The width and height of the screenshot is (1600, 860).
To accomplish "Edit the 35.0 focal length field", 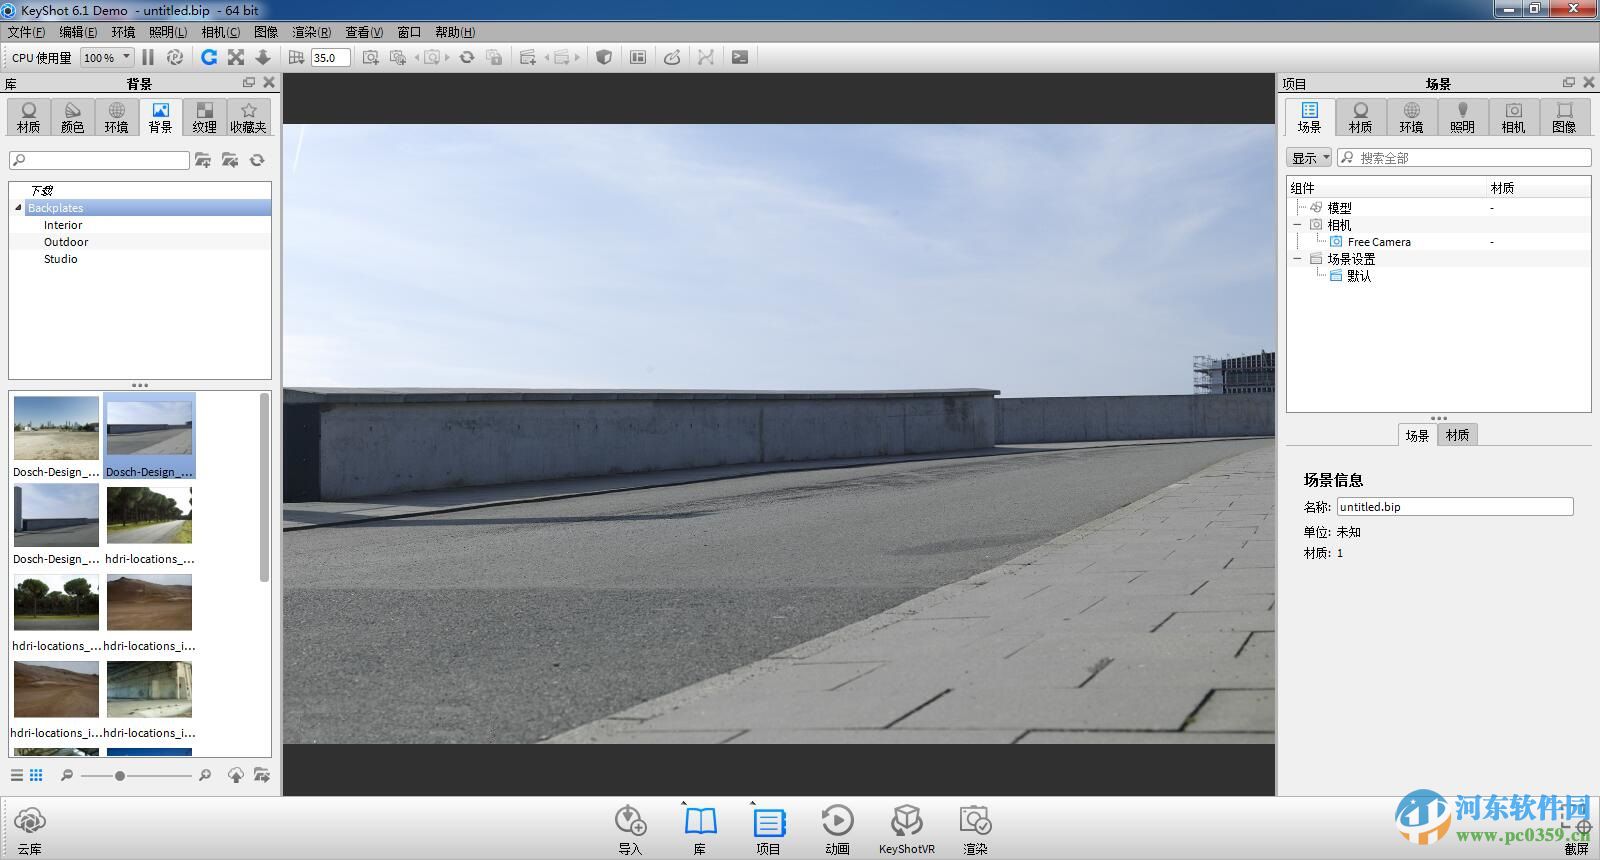I will [x=331, y=58].
